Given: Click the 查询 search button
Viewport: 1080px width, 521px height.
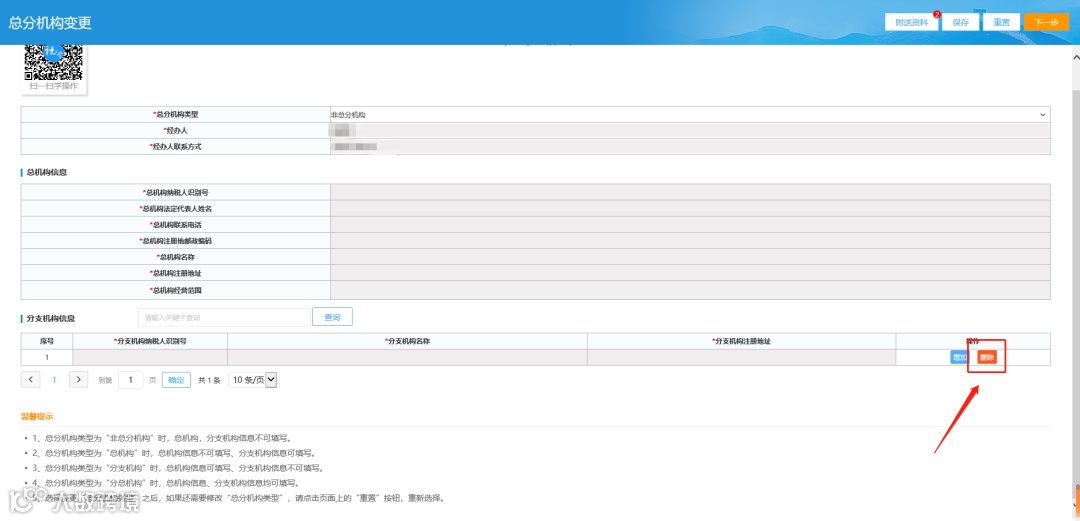Looking at the screenshot, I should [333, 317].
